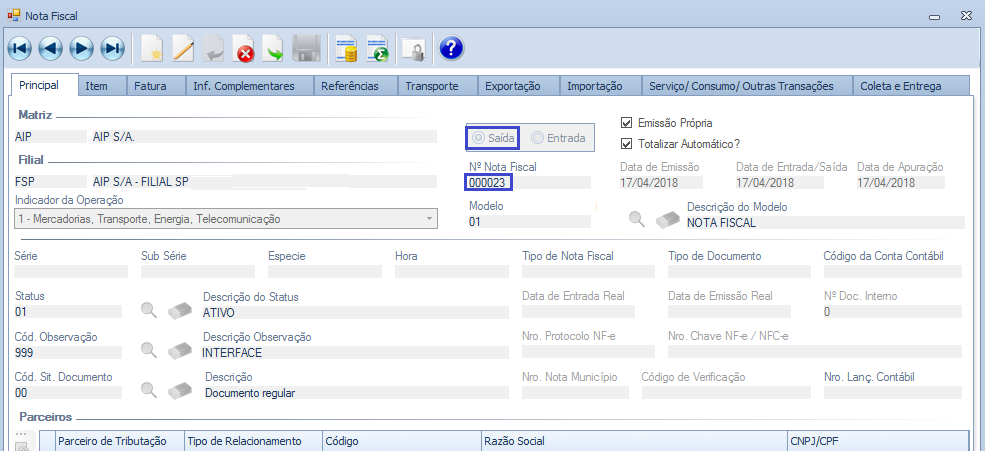Click the Parceiro de Tributação column header

point(120,441)
